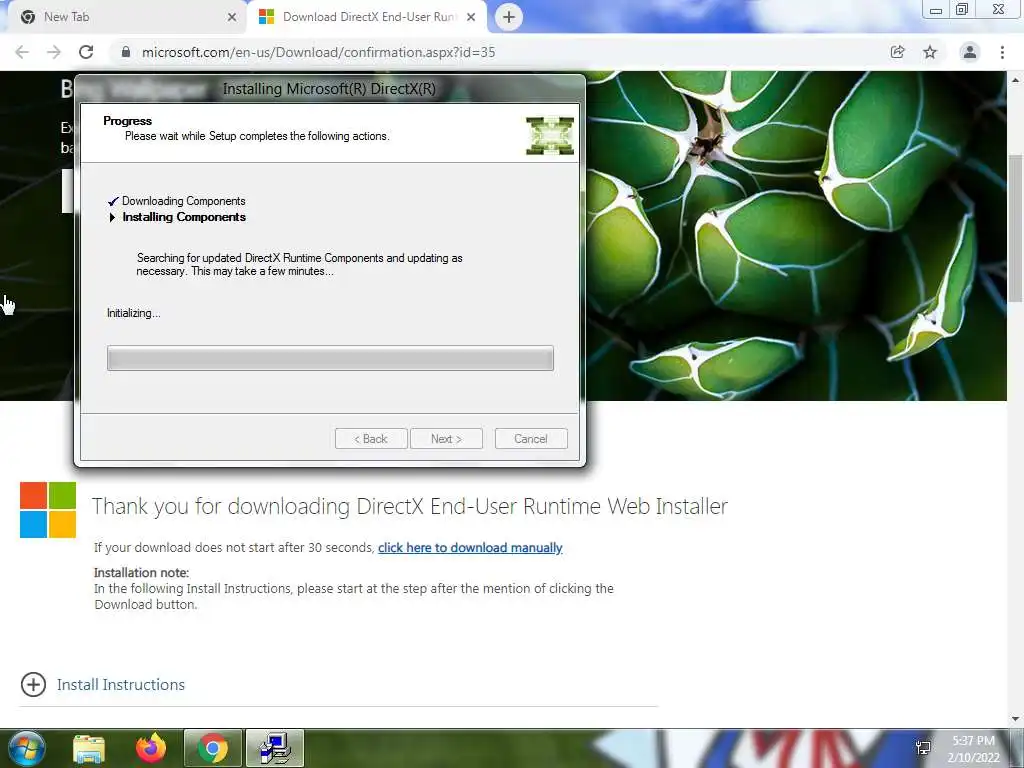This screenshot has width=1024, height=768.
Task: Click the page scrollbar down arrow
Action: pos(1016,719)
